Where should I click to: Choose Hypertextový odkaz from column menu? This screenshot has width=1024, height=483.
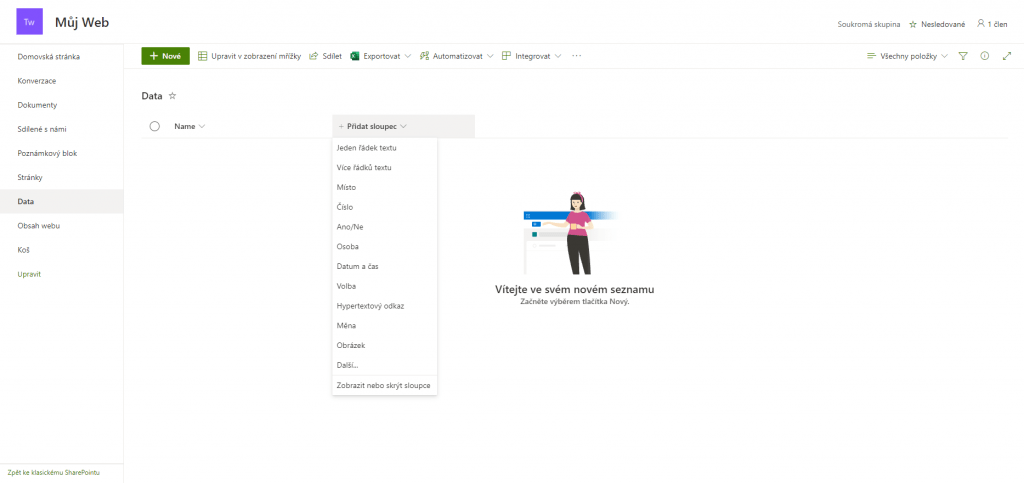pos(370,305)
